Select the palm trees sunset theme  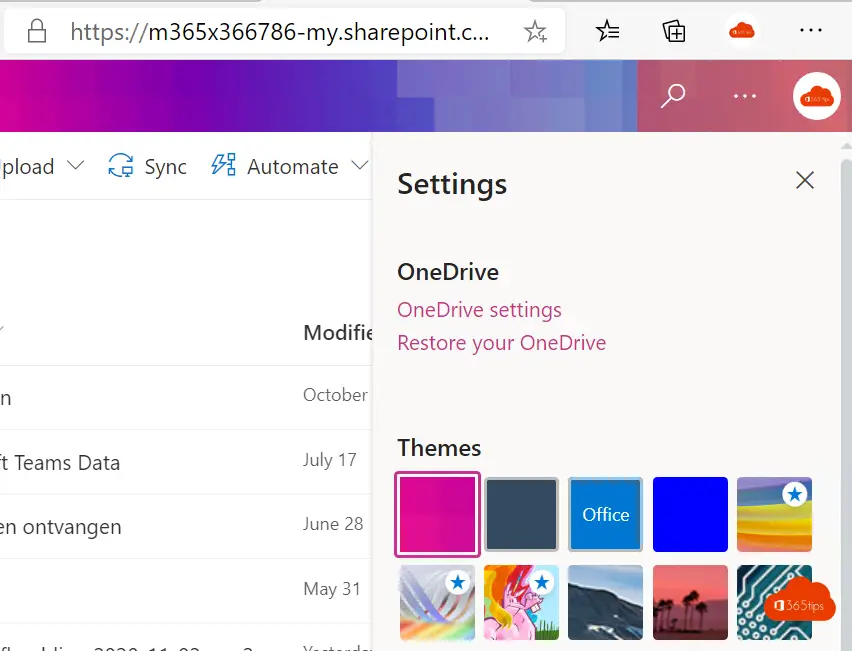690,603
